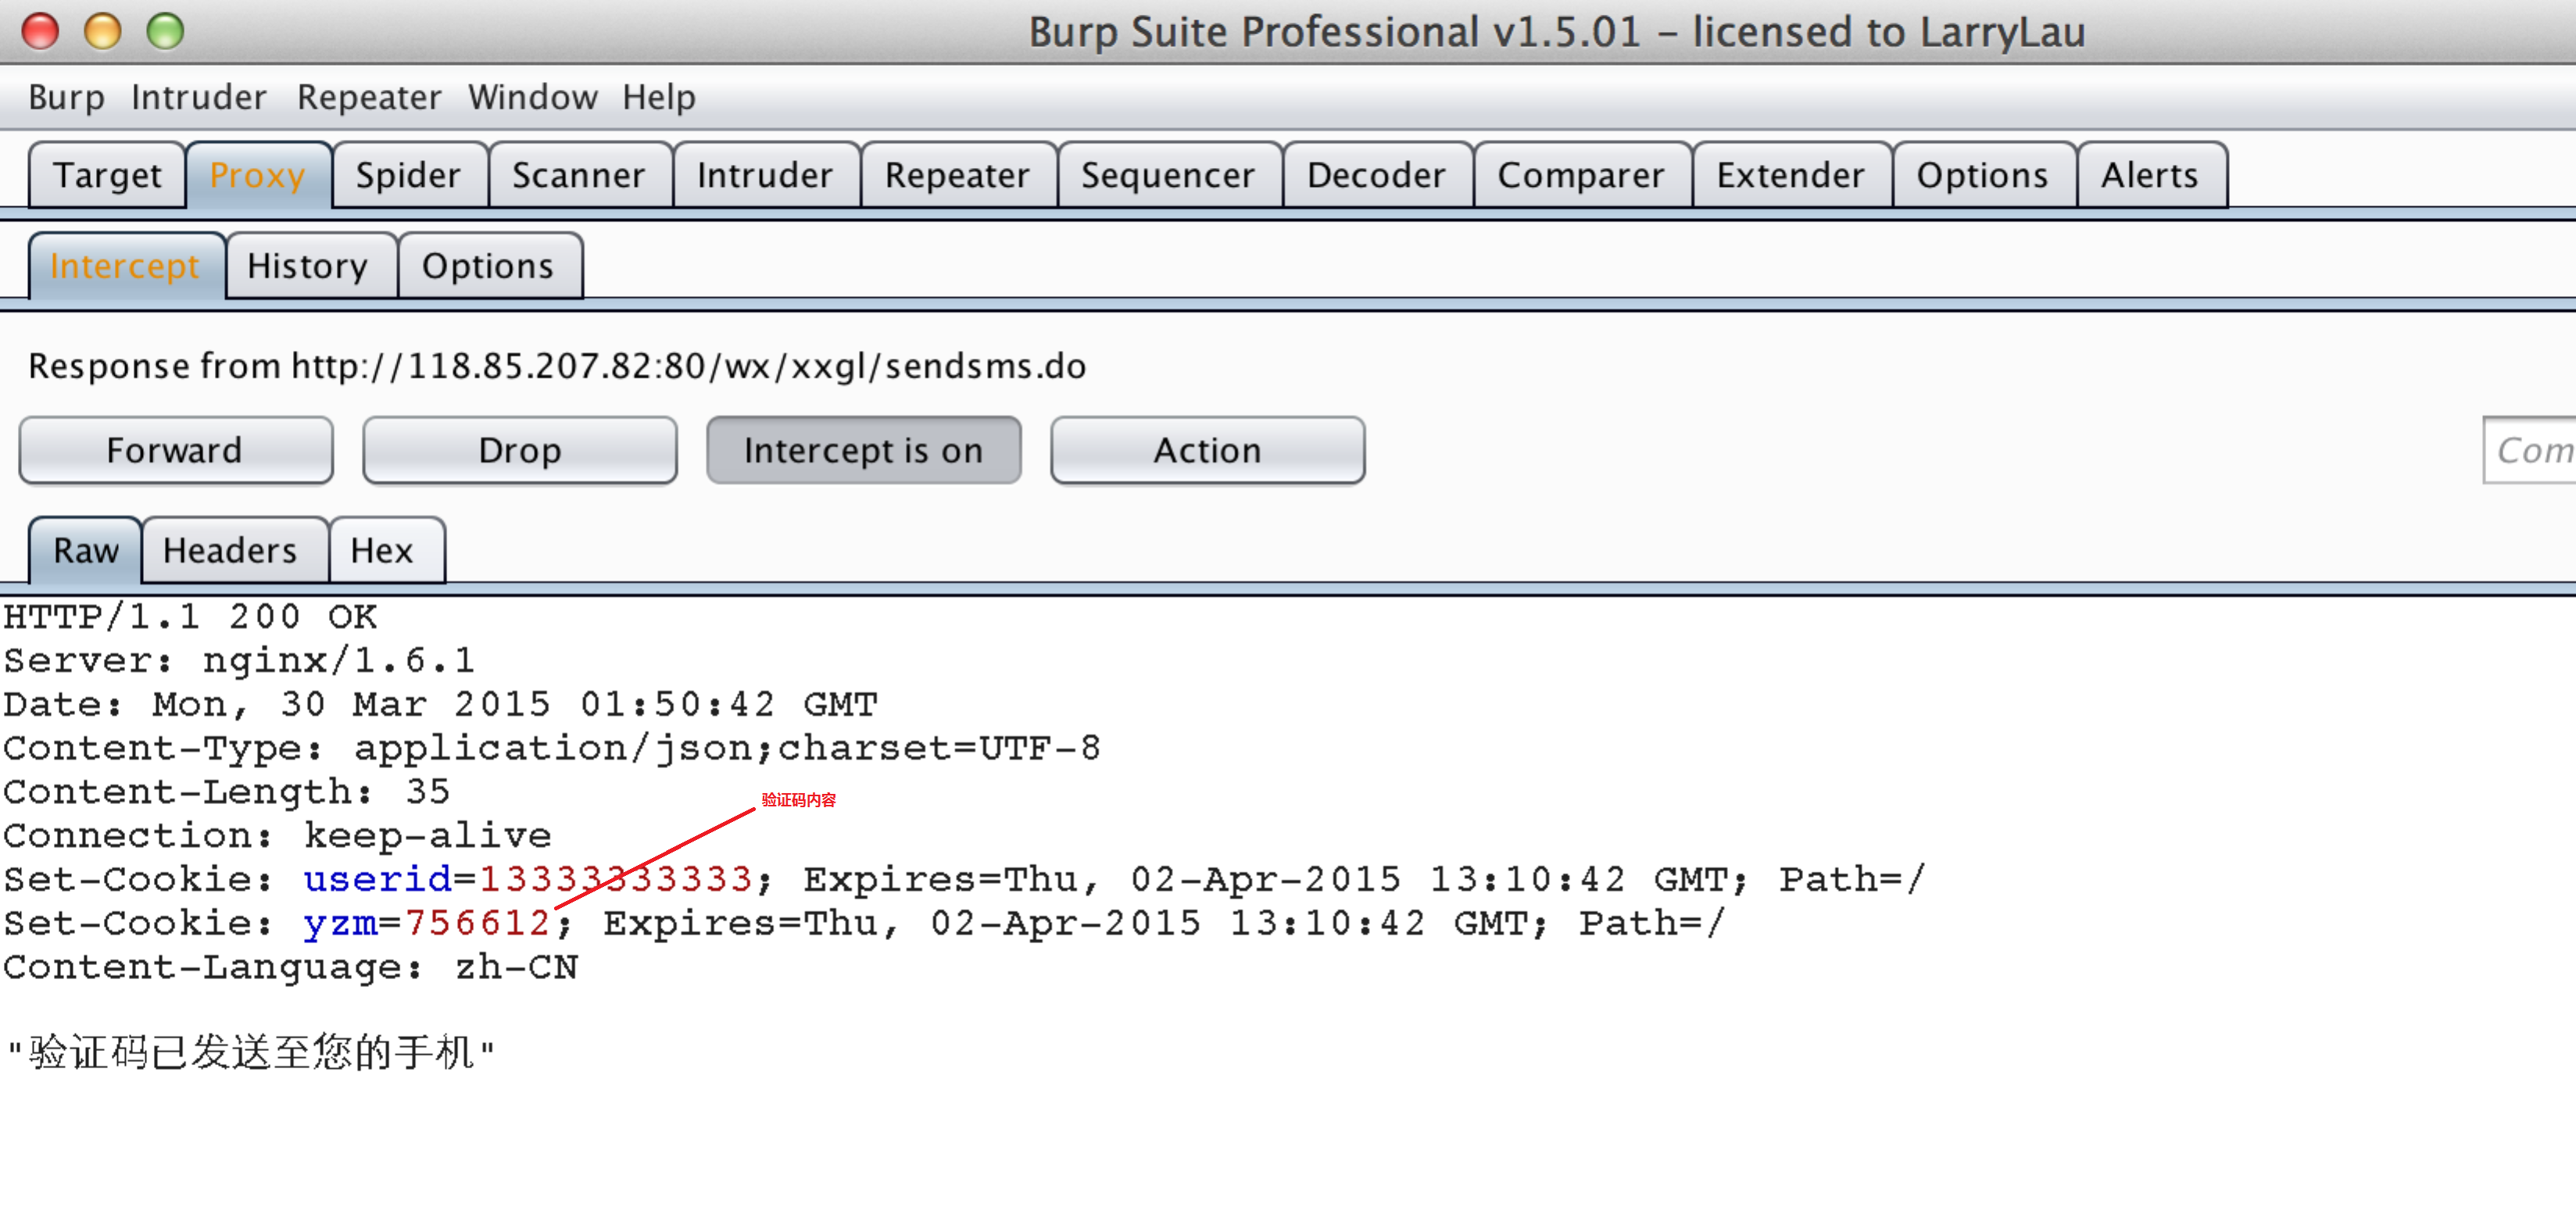Viewport: 2576px width, 1219px height.
Task: View the Alerts tab
Action: click(2150, 175)
